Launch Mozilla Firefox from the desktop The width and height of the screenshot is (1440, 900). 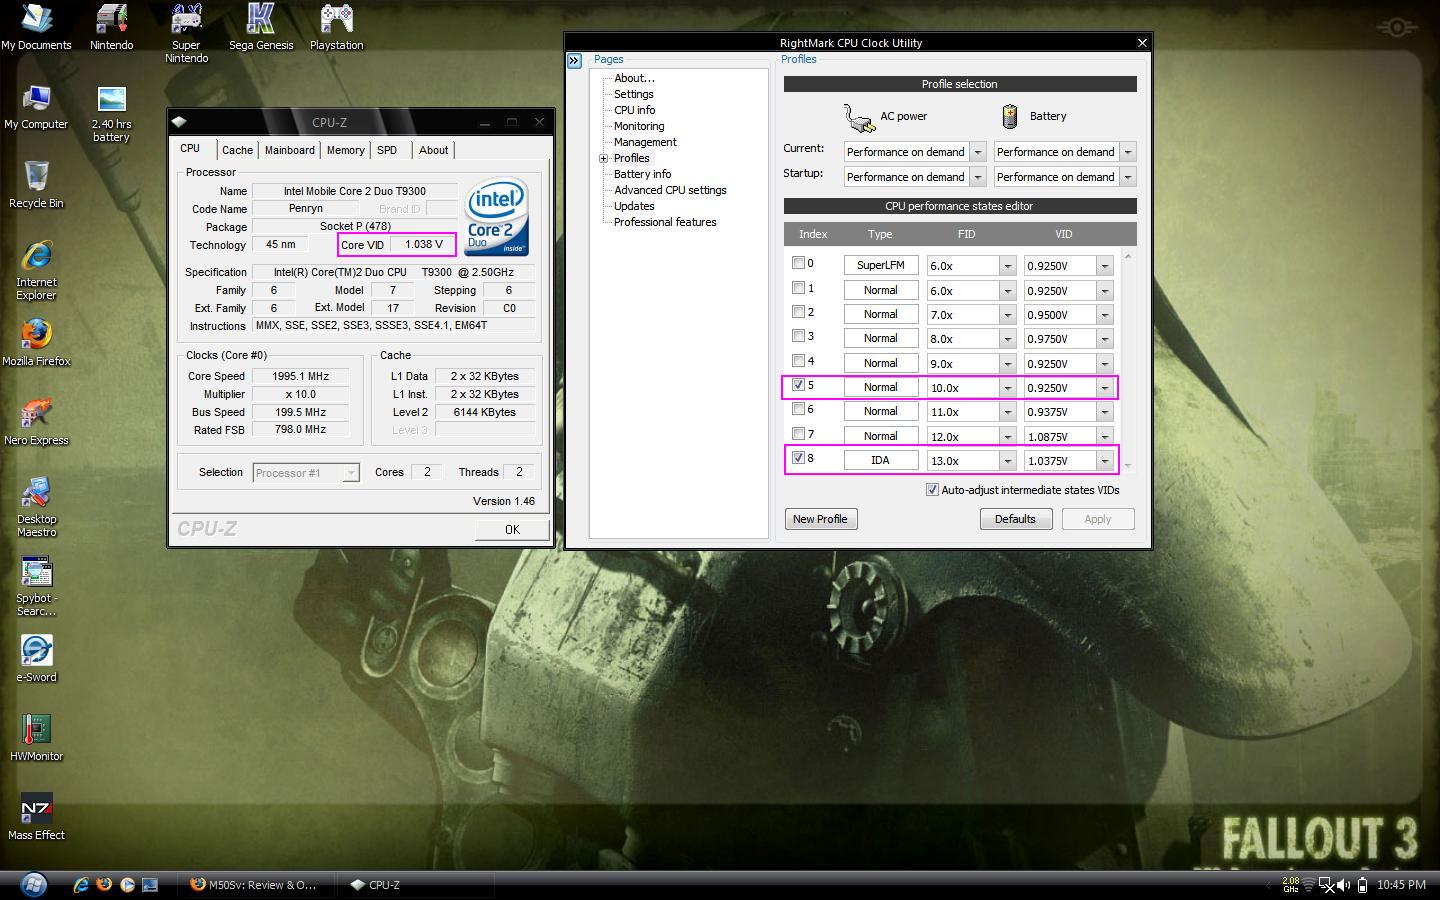[36, 343]
